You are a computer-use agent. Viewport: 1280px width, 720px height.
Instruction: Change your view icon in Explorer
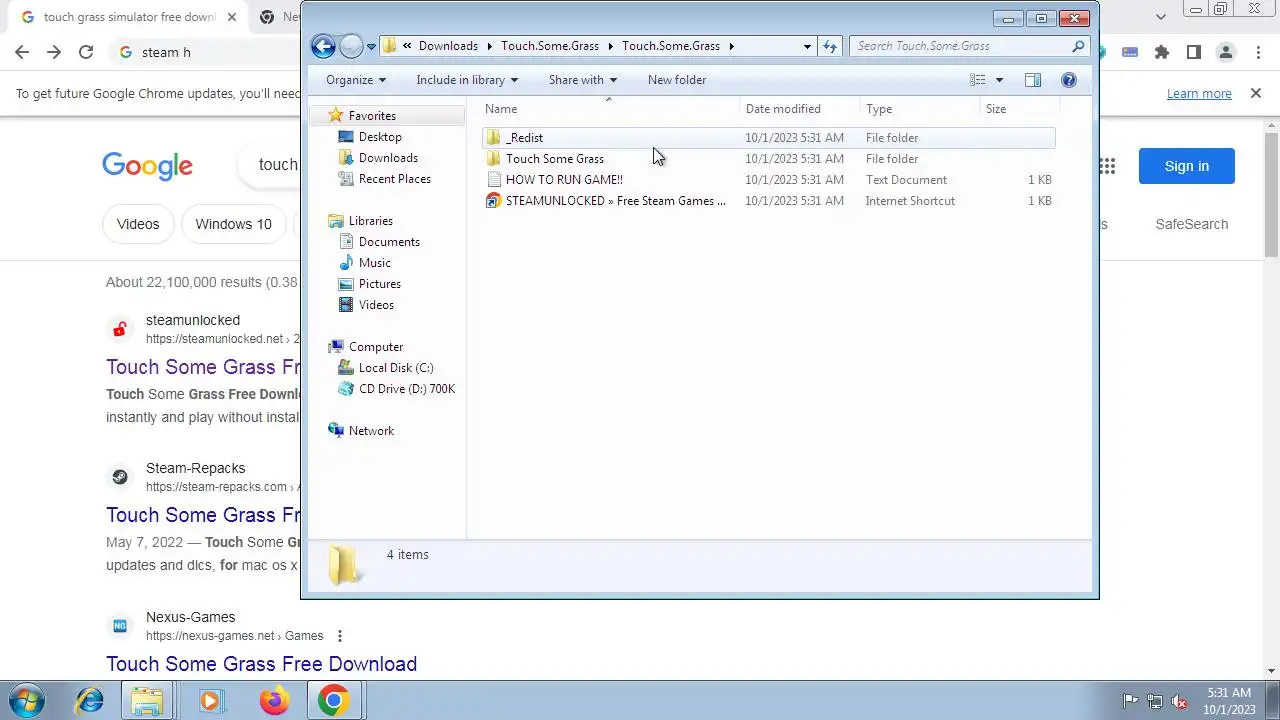pos(978,80)
